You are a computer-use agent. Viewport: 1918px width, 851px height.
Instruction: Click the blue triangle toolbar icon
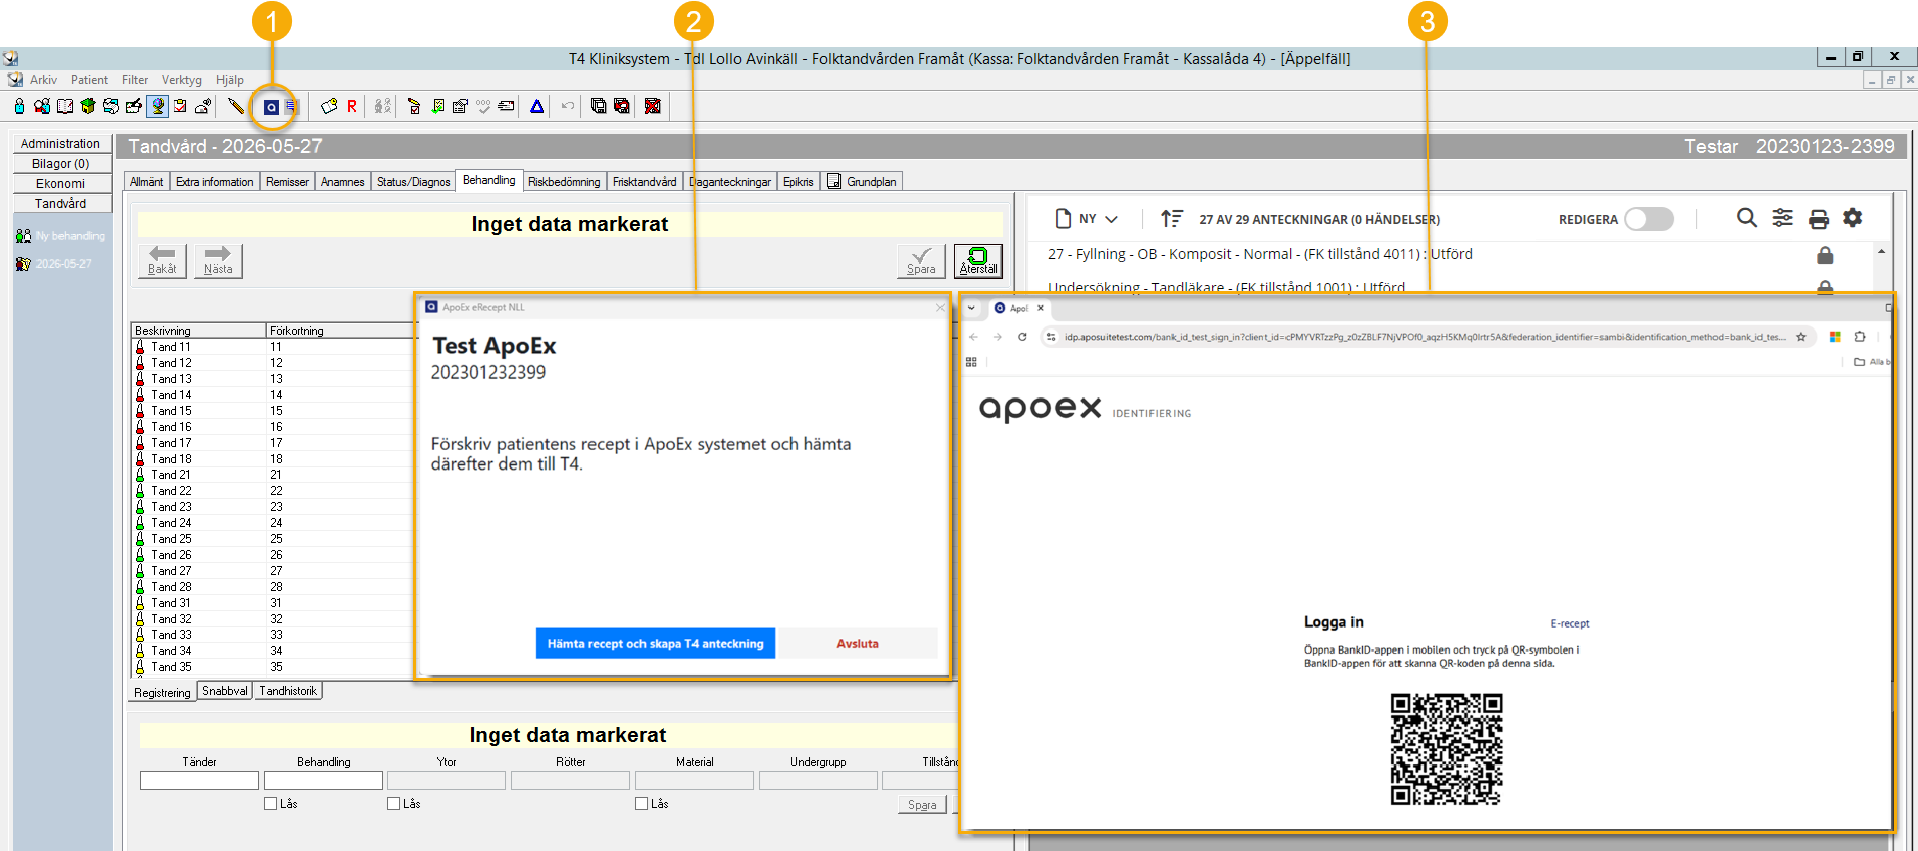pyautogui.click(x=537, y=106)
